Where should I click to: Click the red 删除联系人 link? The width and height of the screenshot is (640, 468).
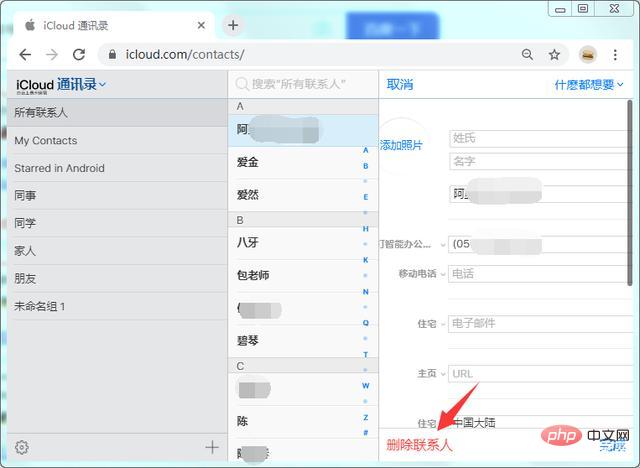(420, 445)
